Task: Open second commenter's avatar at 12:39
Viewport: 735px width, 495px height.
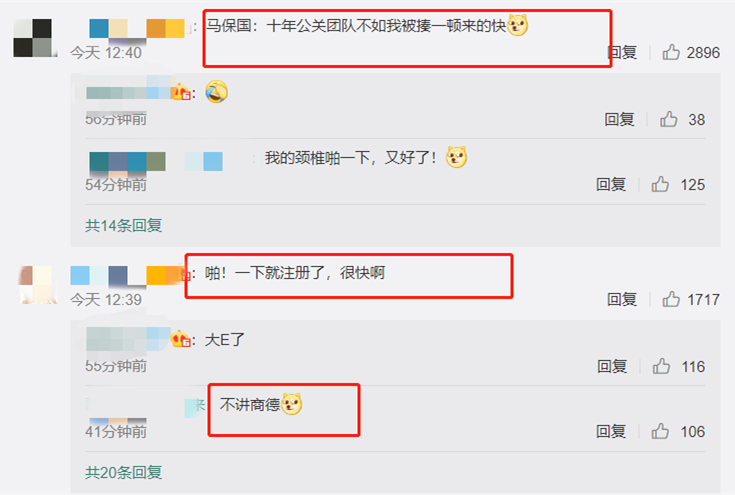Action: click(38, 285)
